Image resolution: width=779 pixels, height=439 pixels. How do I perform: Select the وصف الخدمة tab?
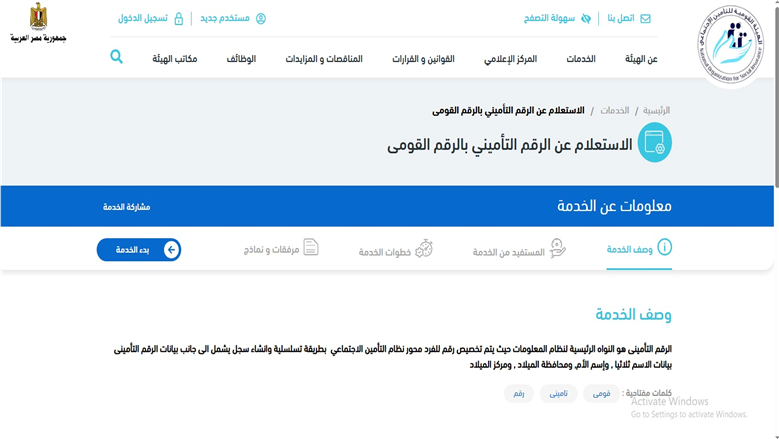[x=639, y=249]
